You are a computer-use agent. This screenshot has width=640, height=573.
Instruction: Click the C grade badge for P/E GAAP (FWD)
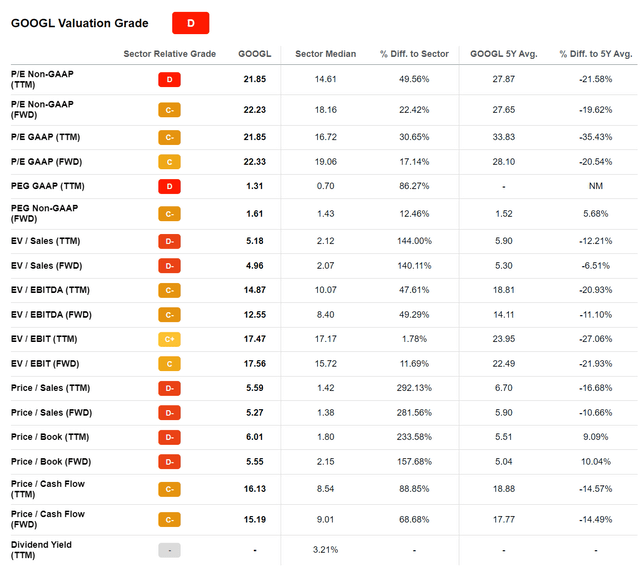pyautogui.click(x=169, y=162)
